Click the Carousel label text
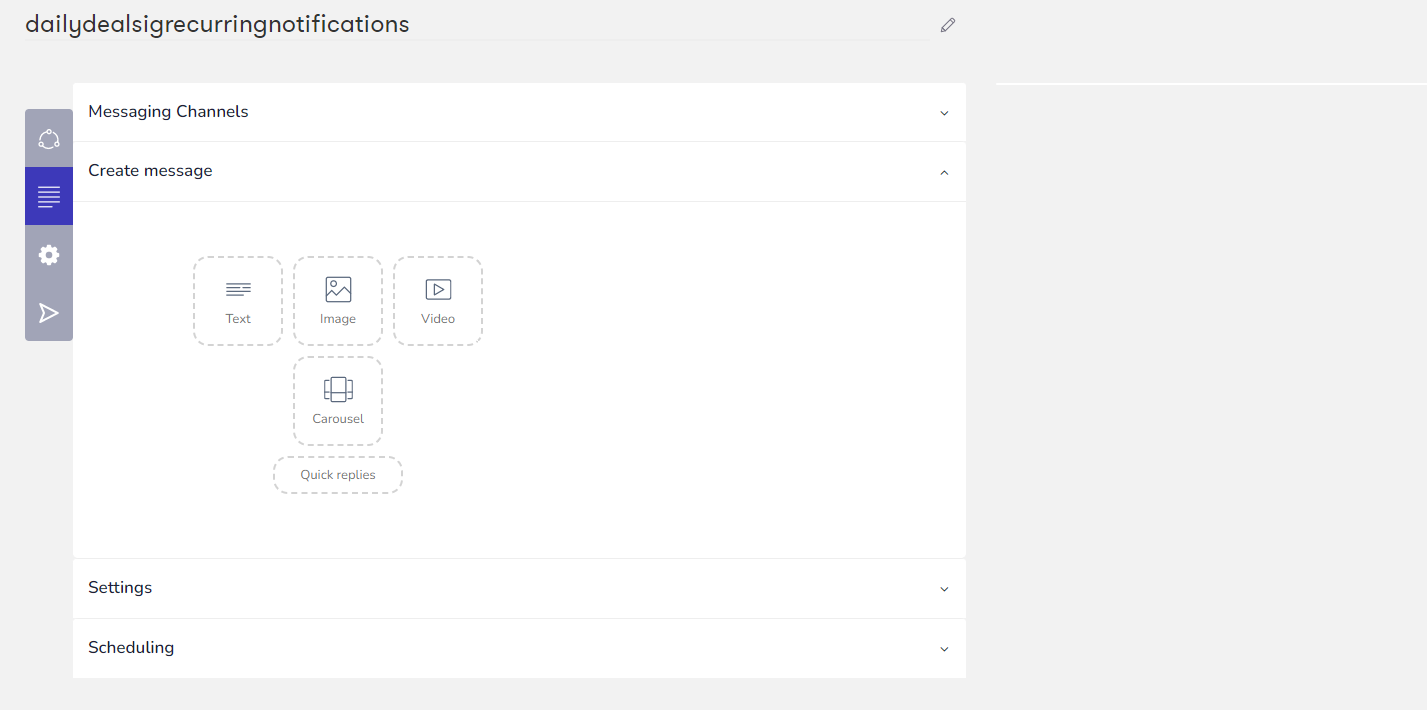Image resolution: width=1427 pixels, height=710 pixels. (x=338, y=419)
